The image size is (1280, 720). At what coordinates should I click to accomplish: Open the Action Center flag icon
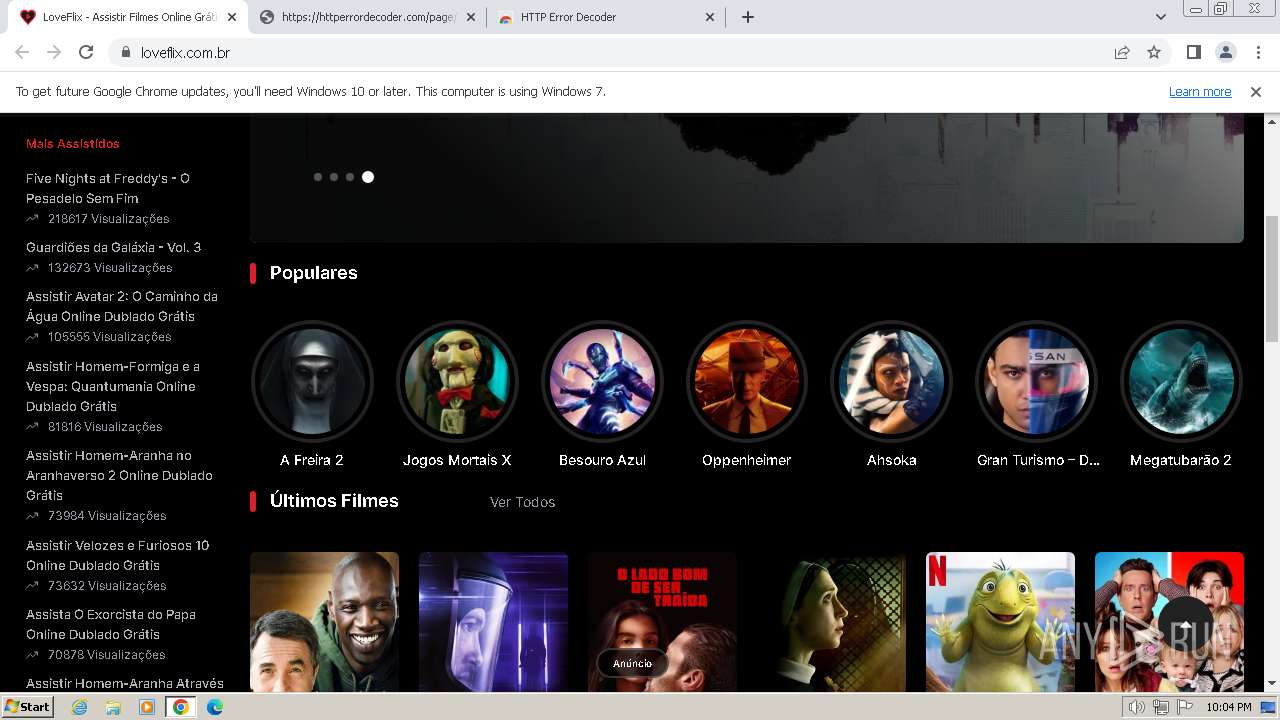tap(1184, 707)
